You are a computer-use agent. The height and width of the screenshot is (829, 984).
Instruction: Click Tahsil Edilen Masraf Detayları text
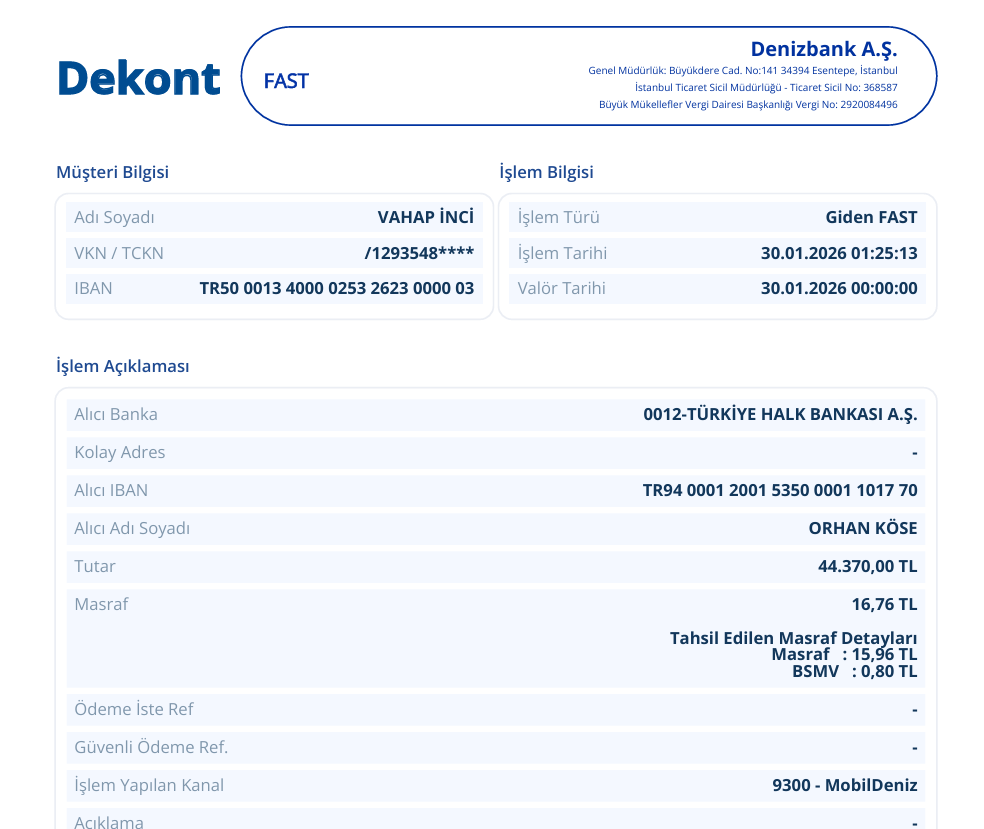point(793,638)
